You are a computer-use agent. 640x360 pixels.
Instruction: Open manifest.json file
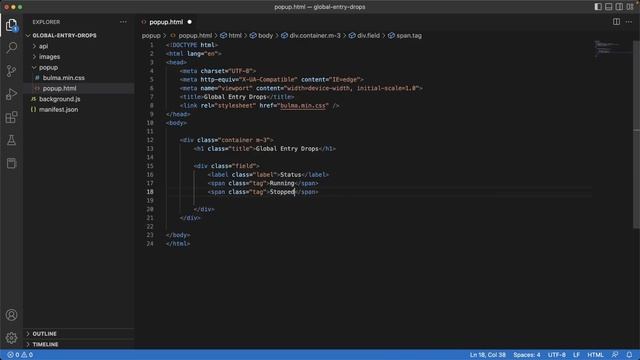pyautogui.click(x=58, y=109)
